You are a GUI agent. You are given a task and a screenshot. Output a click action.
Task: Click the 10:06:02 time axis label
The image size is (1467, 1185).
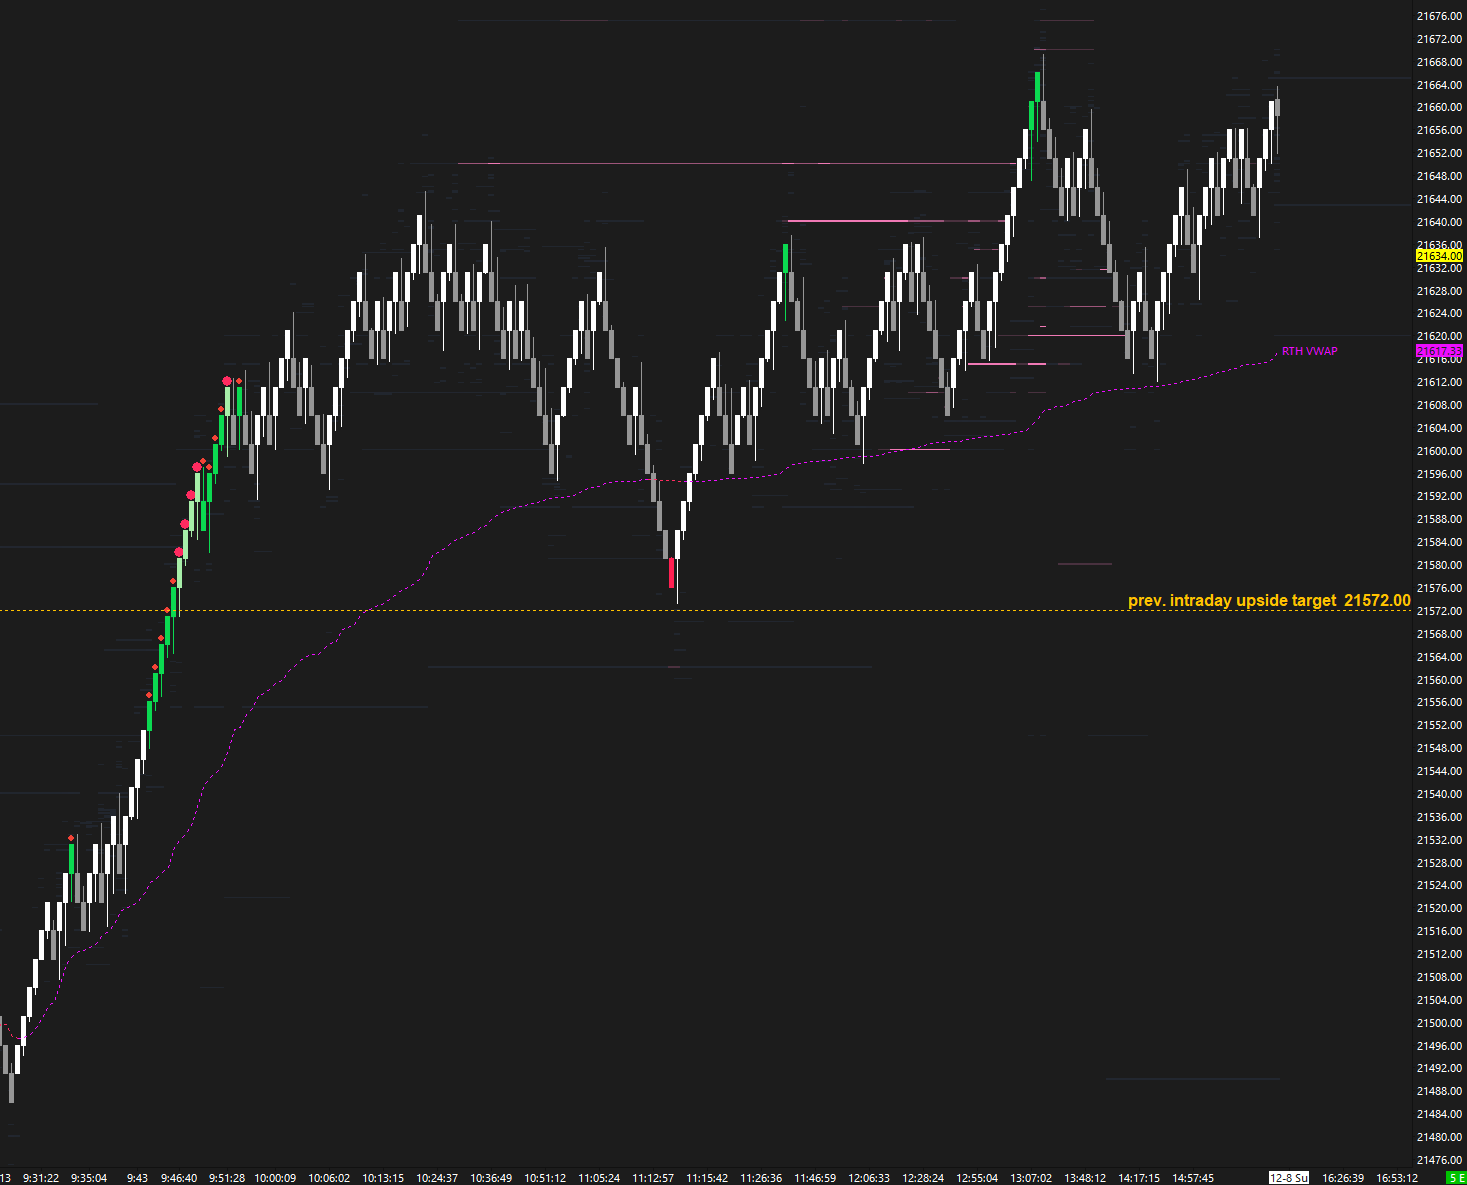[x=329, y=1178]
